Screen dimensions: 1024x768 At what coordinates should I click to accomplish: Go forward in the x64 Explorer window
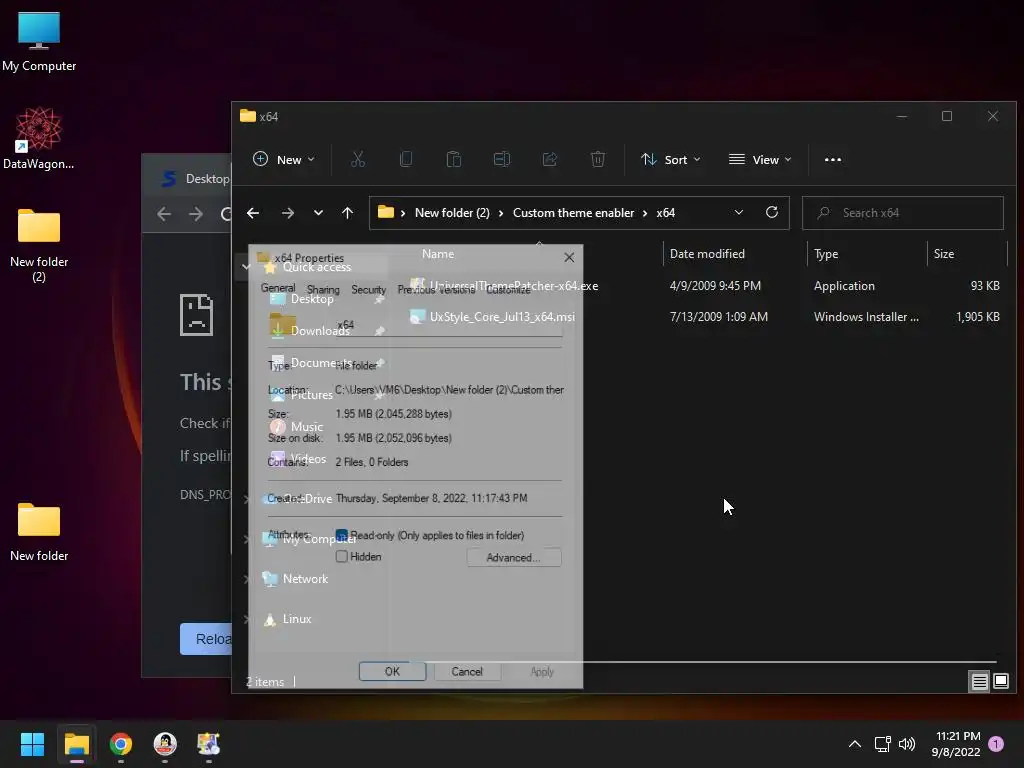click(x=287, y=213)
